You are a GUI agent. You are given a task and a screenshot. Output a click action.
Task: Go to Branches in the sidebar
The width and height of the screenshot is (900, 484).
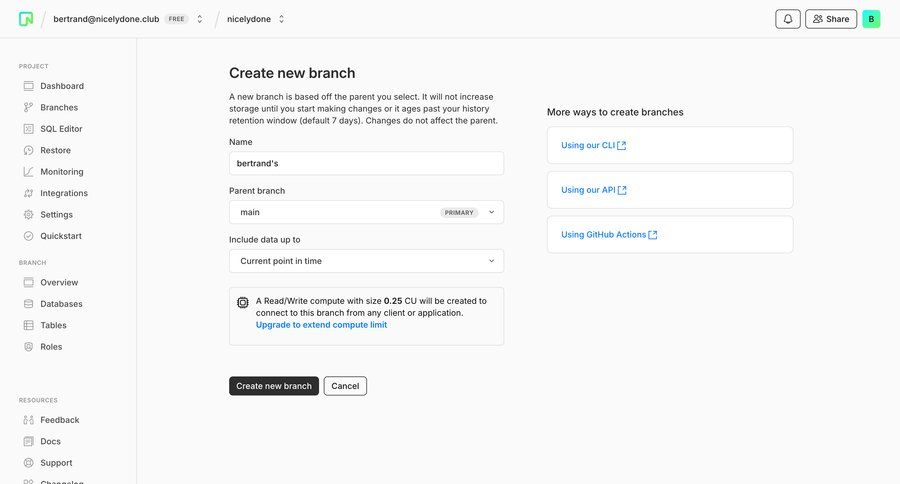point(59,107)
